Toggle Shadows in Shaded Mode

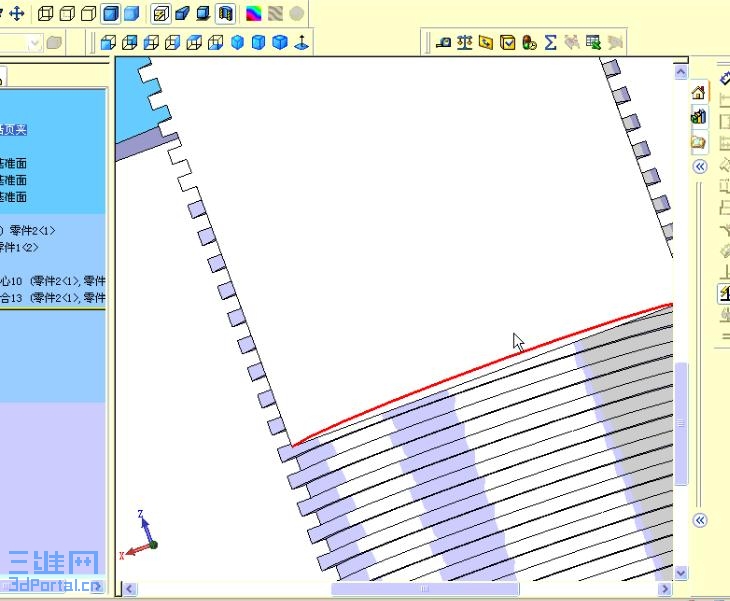click(x=203, y=14)
